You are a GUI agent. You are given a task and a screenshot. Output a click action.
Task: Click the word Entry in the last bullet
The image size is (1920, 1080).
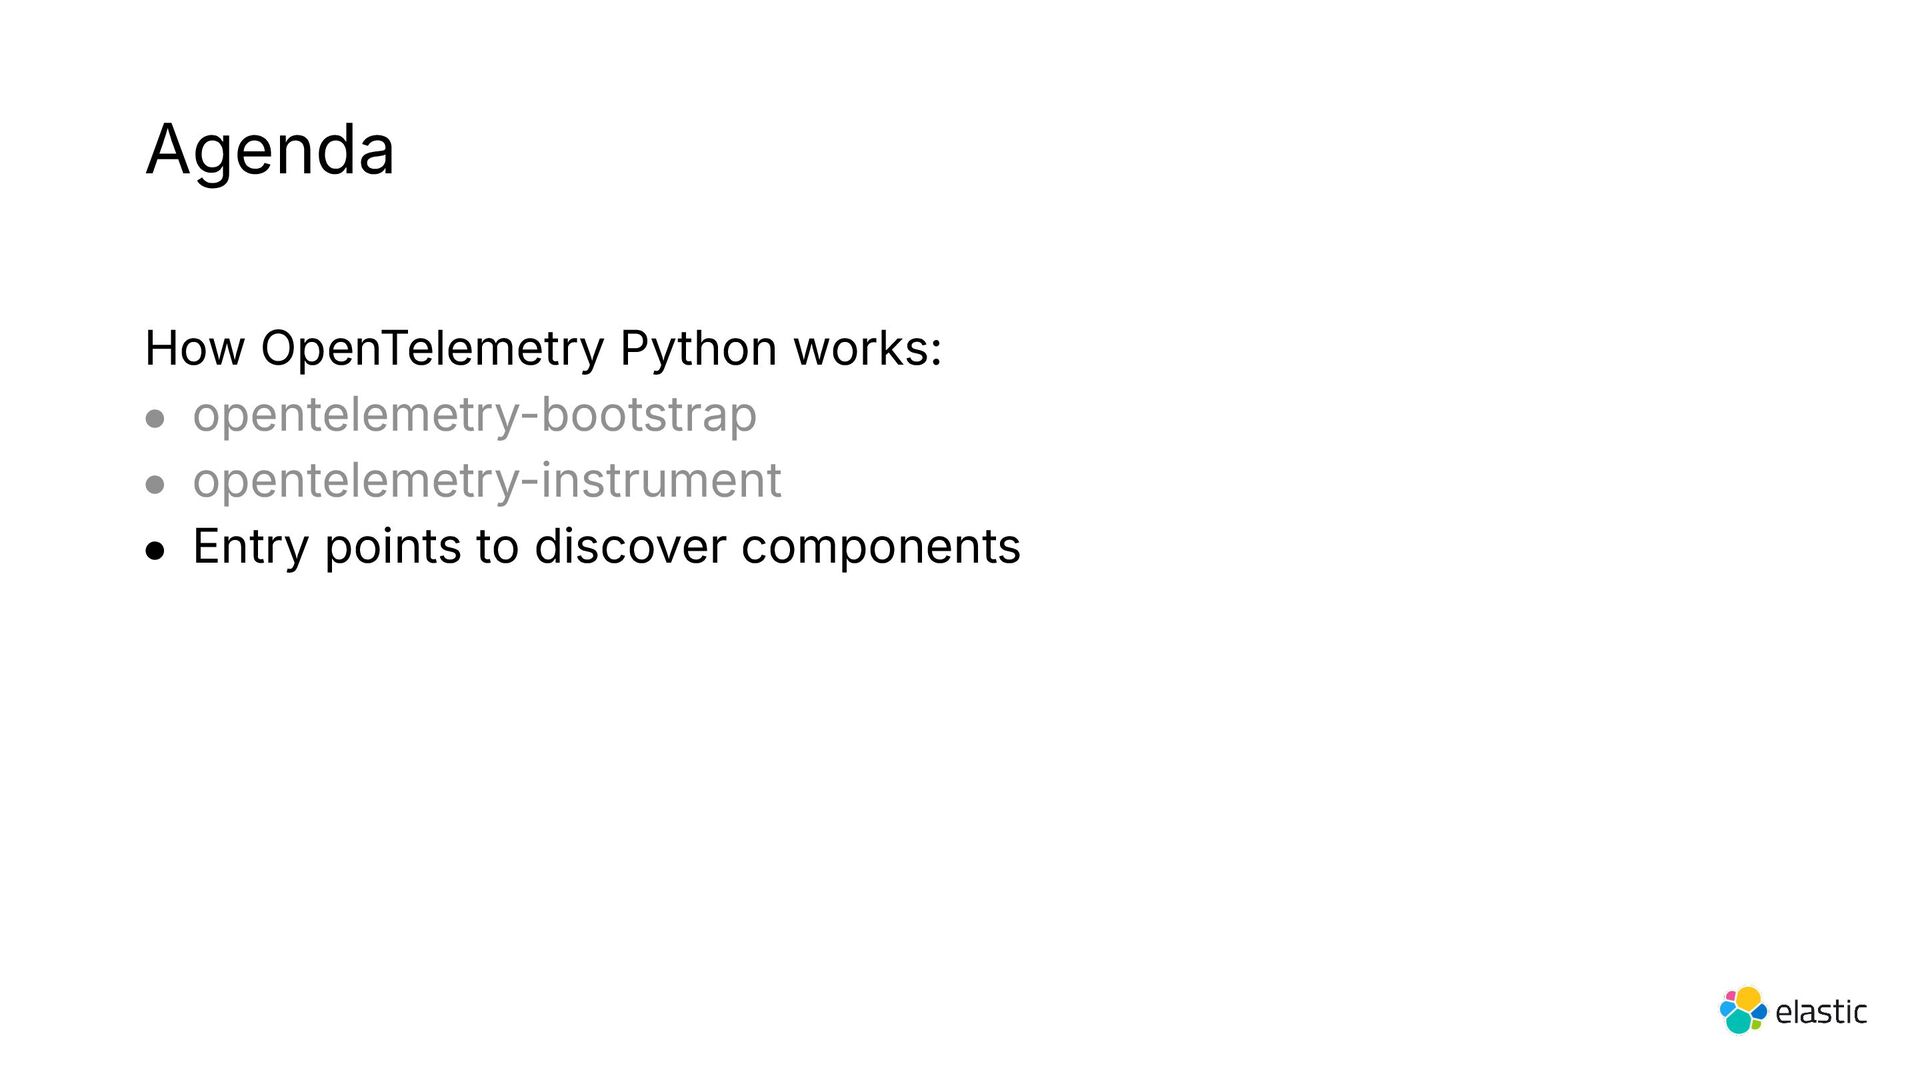[x=251, y=548]
